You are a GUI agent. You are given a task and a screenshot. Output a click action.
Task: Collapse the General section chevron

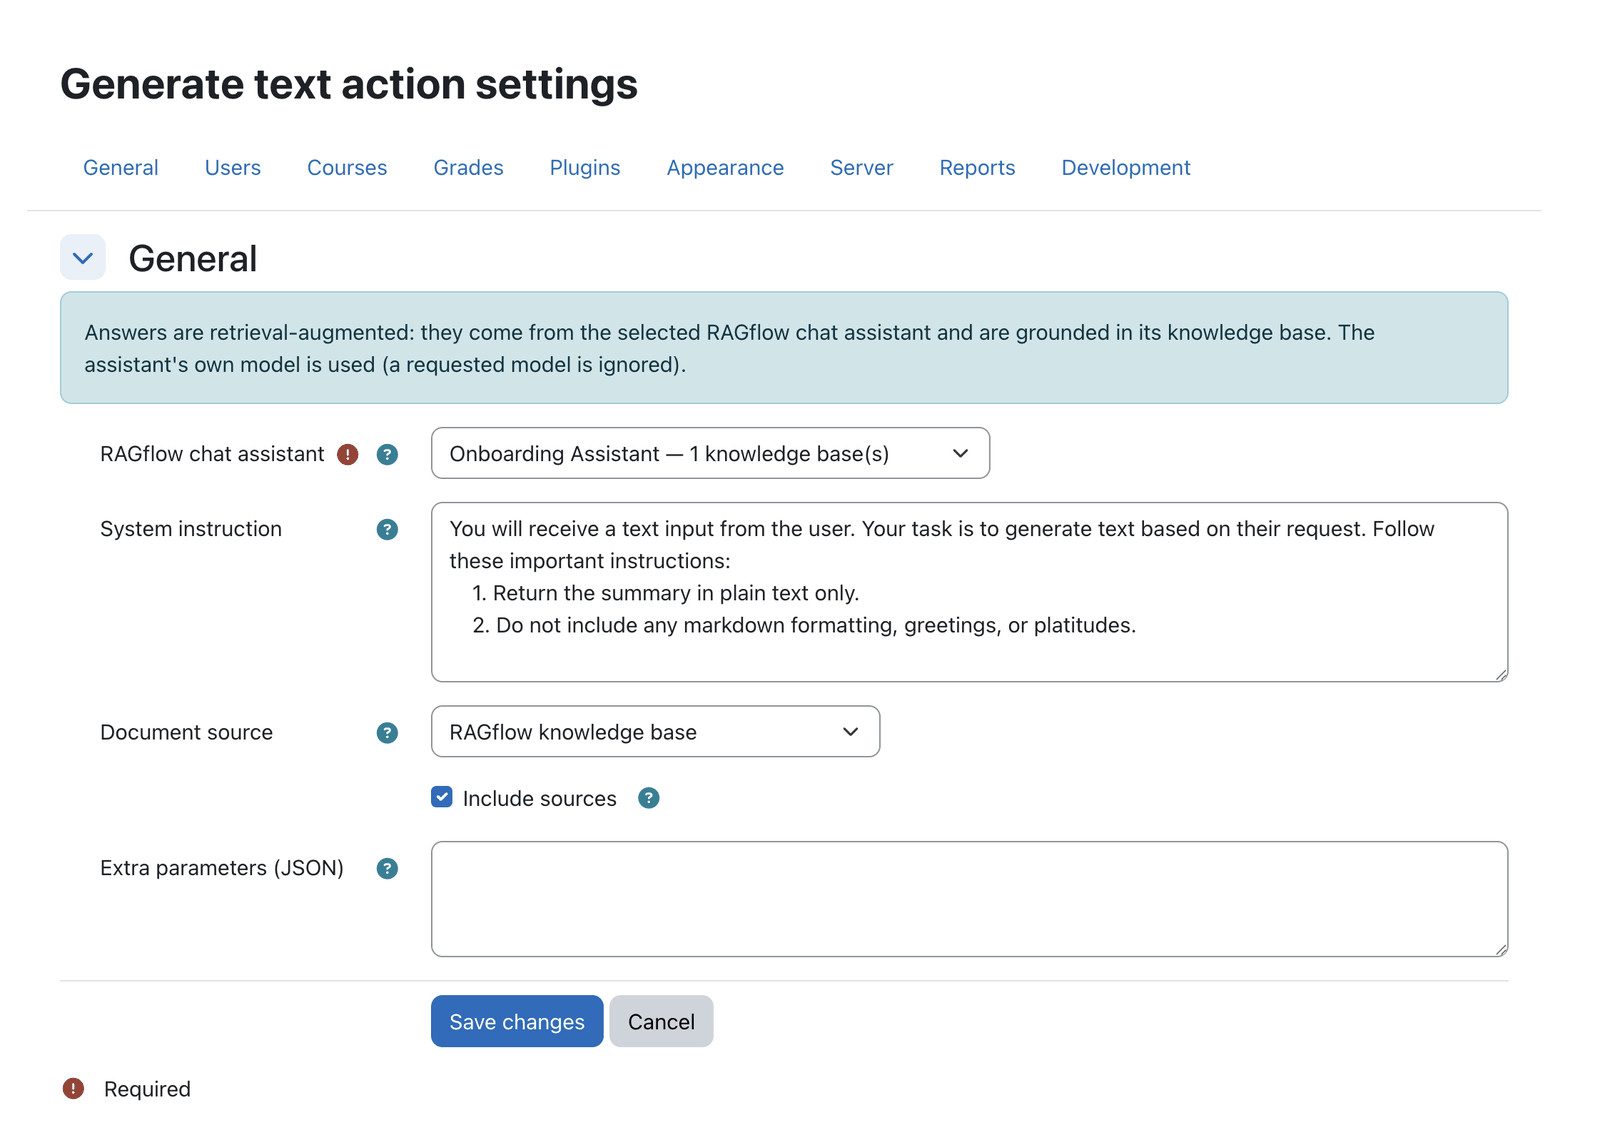[83, 258]
